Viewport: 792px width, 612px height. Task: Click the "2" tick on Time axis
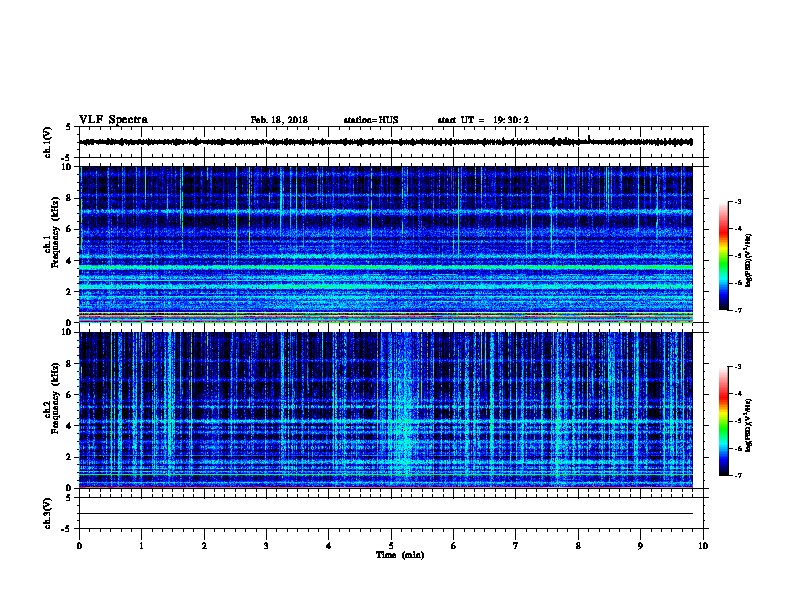click(x=204, y=546)
